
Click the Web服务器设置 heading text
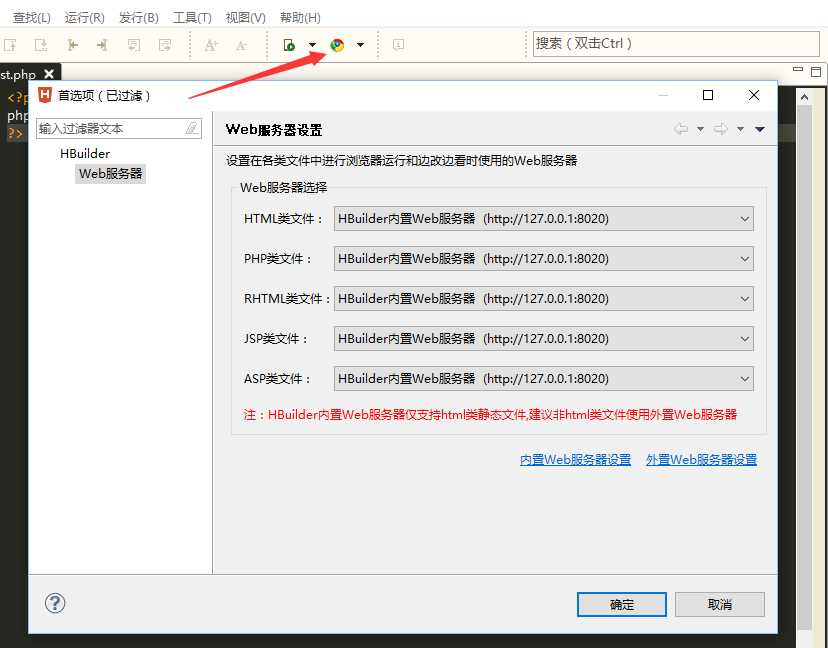pos(274,130)
